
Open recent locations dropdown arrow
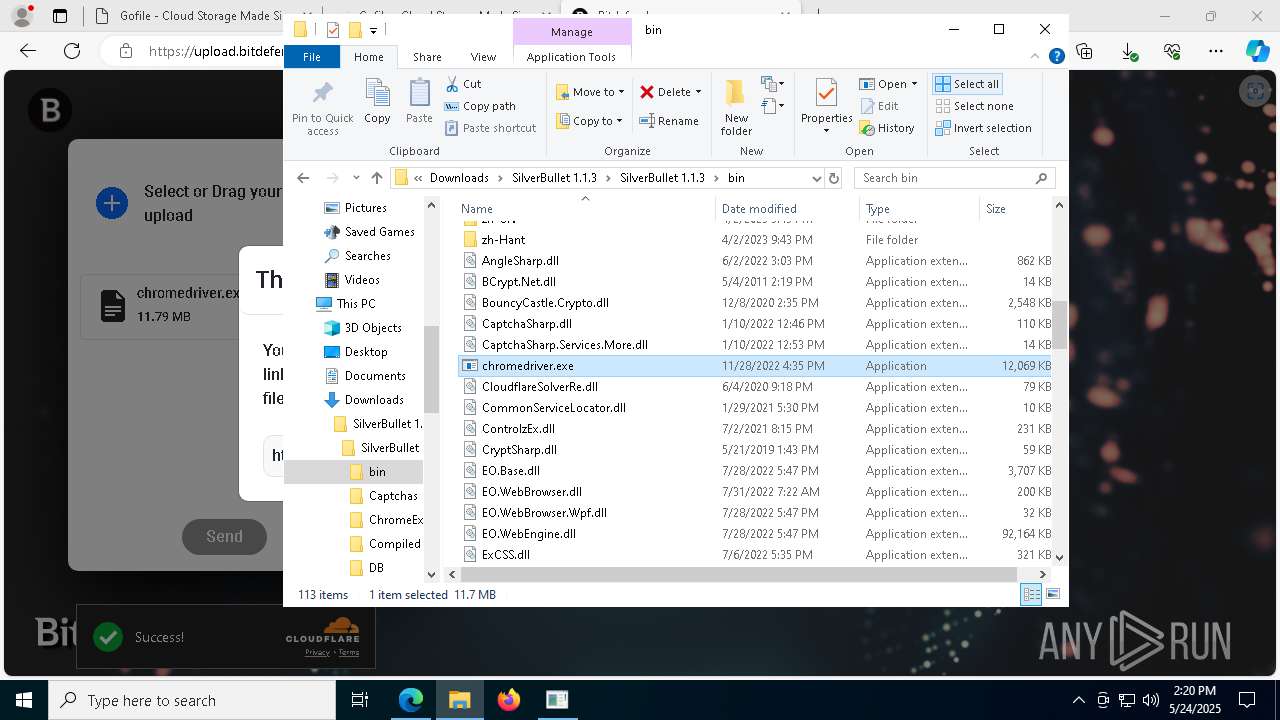(x=355, y=178)
